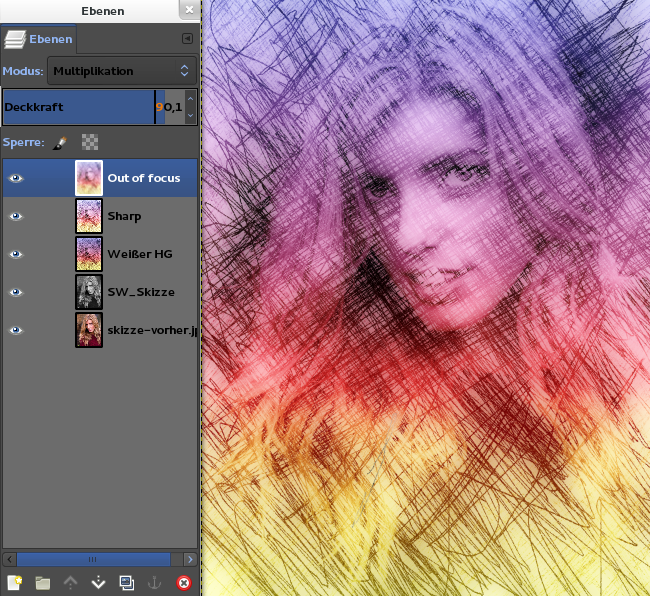Raise the selected layer

click(70, 583)
